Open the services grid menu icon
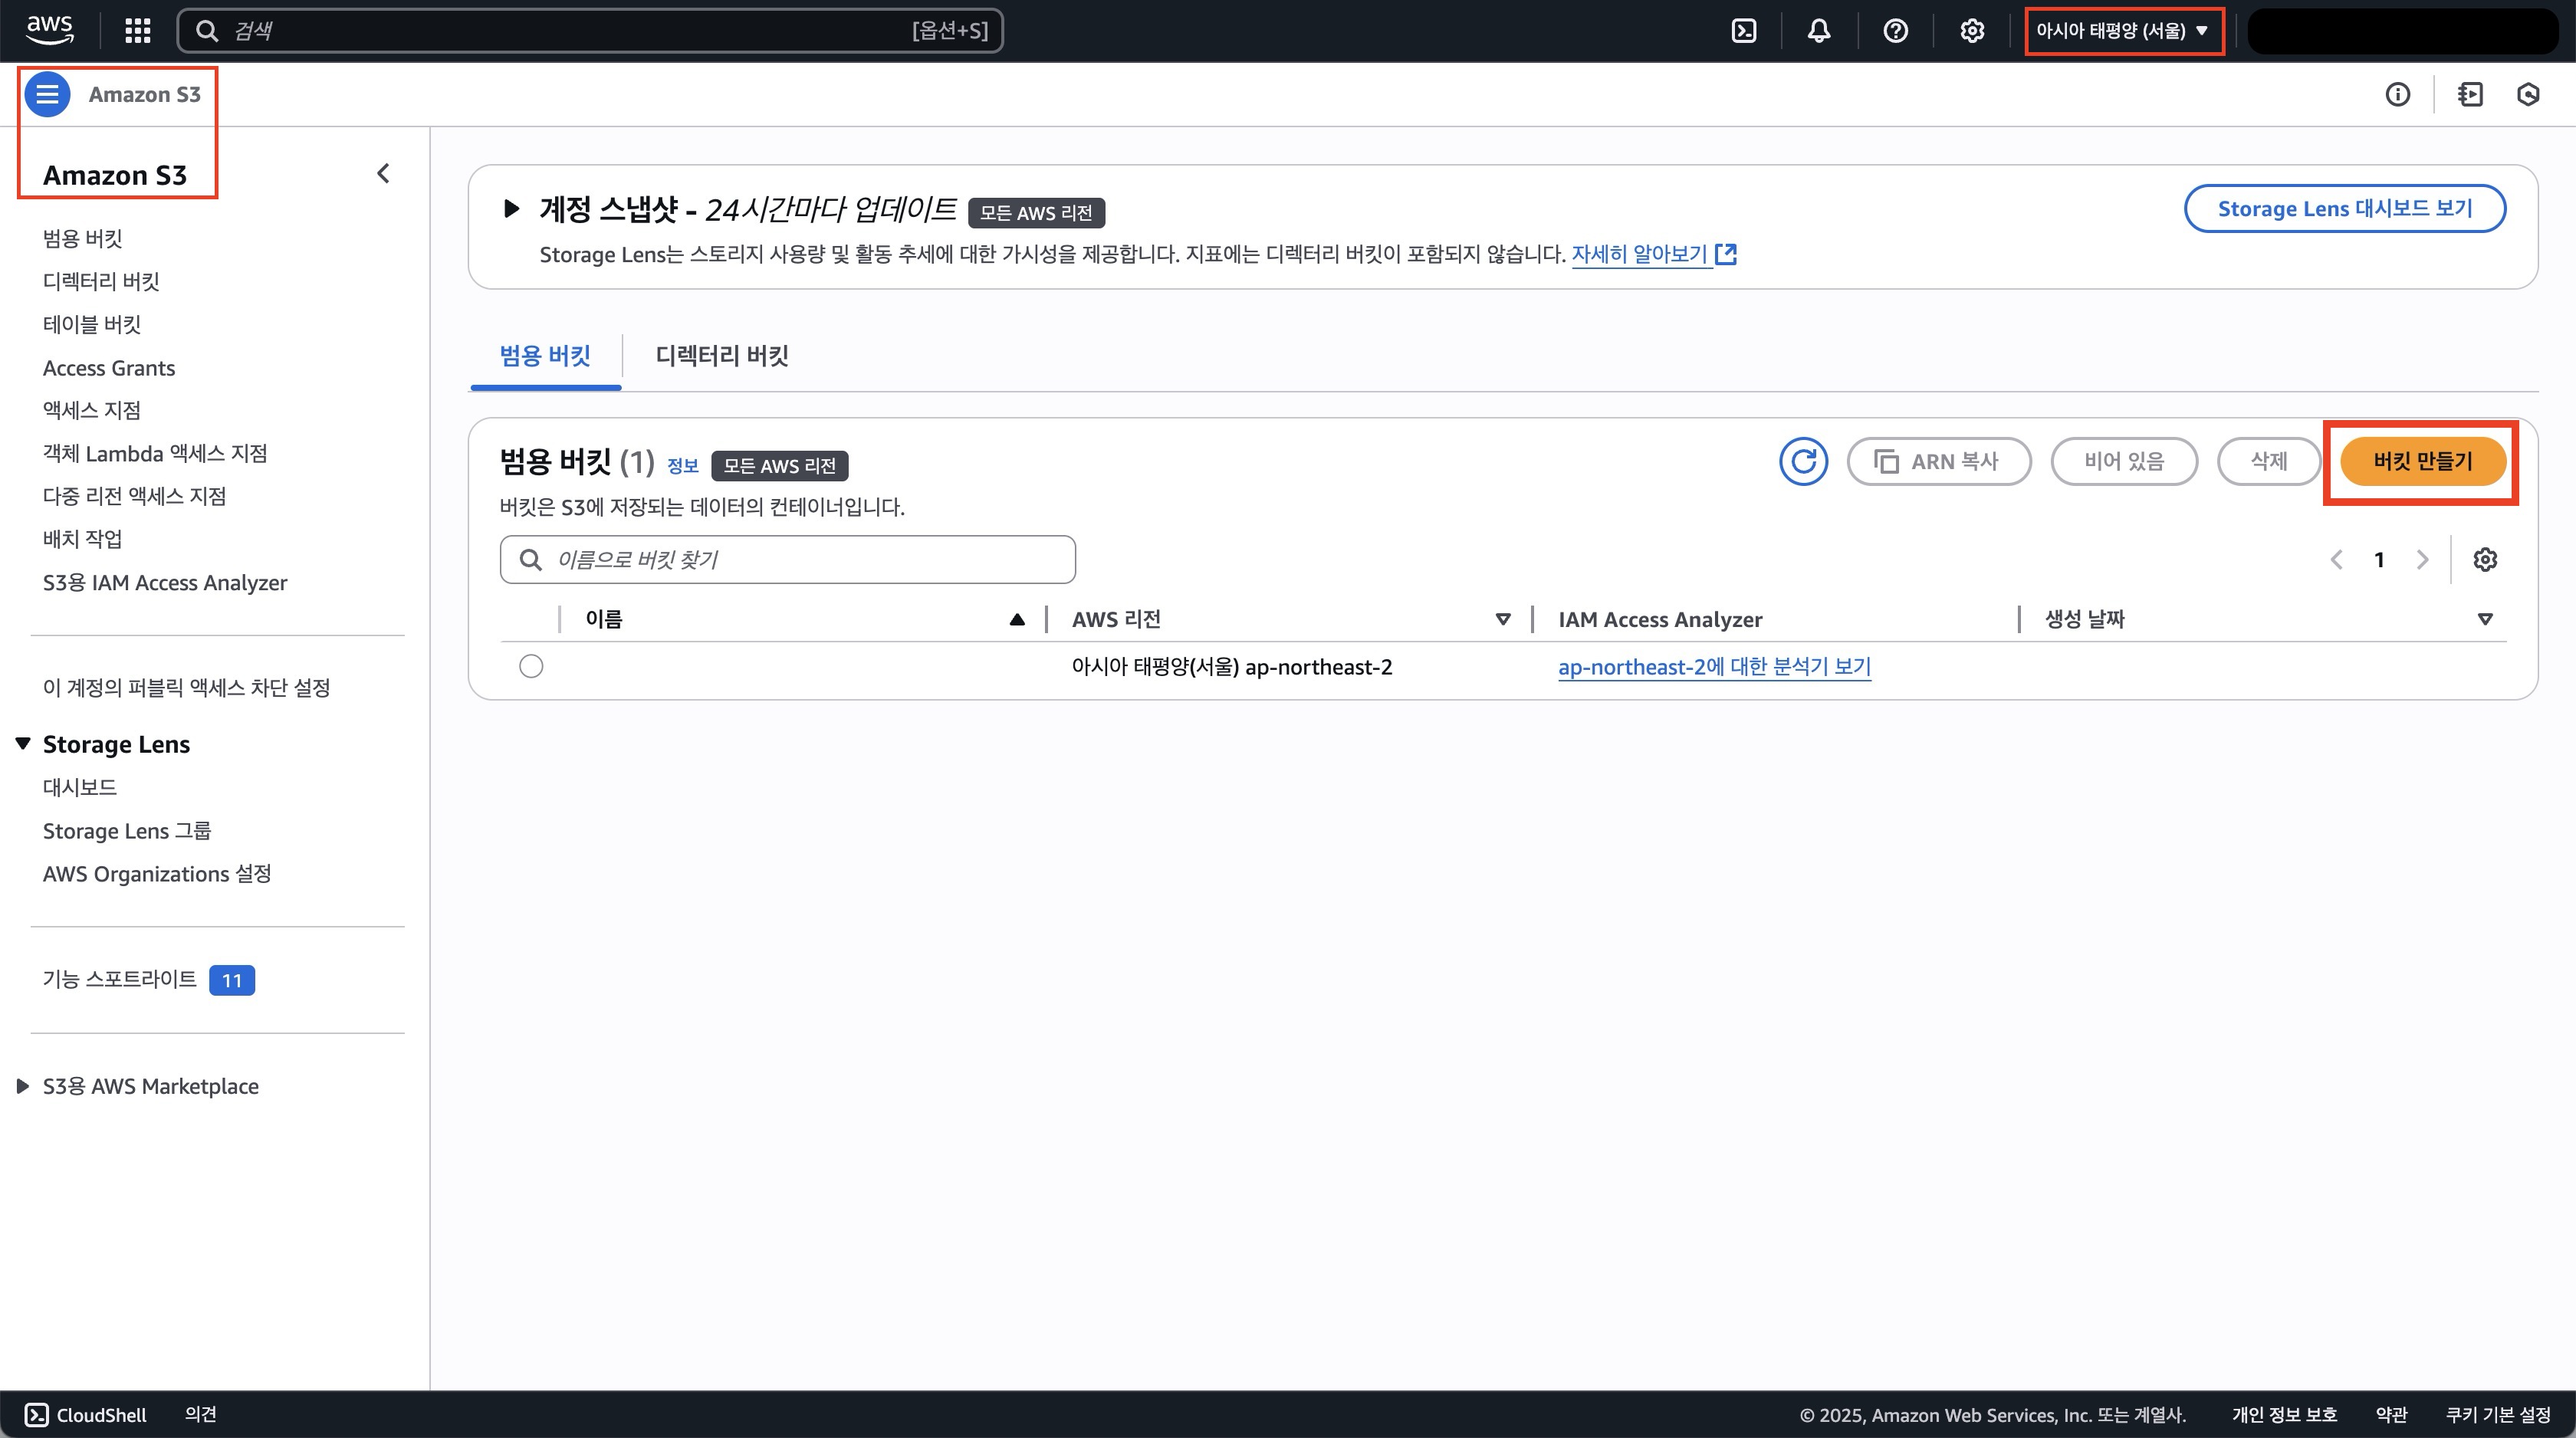Screen dimensions: 2576x1438 click(137, 31)
